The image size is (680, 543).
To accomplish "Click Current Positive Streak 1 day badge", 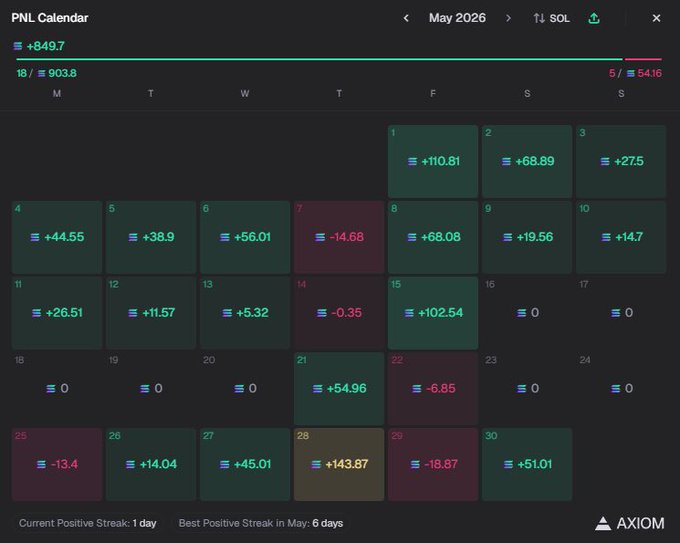I will (88, 523).
